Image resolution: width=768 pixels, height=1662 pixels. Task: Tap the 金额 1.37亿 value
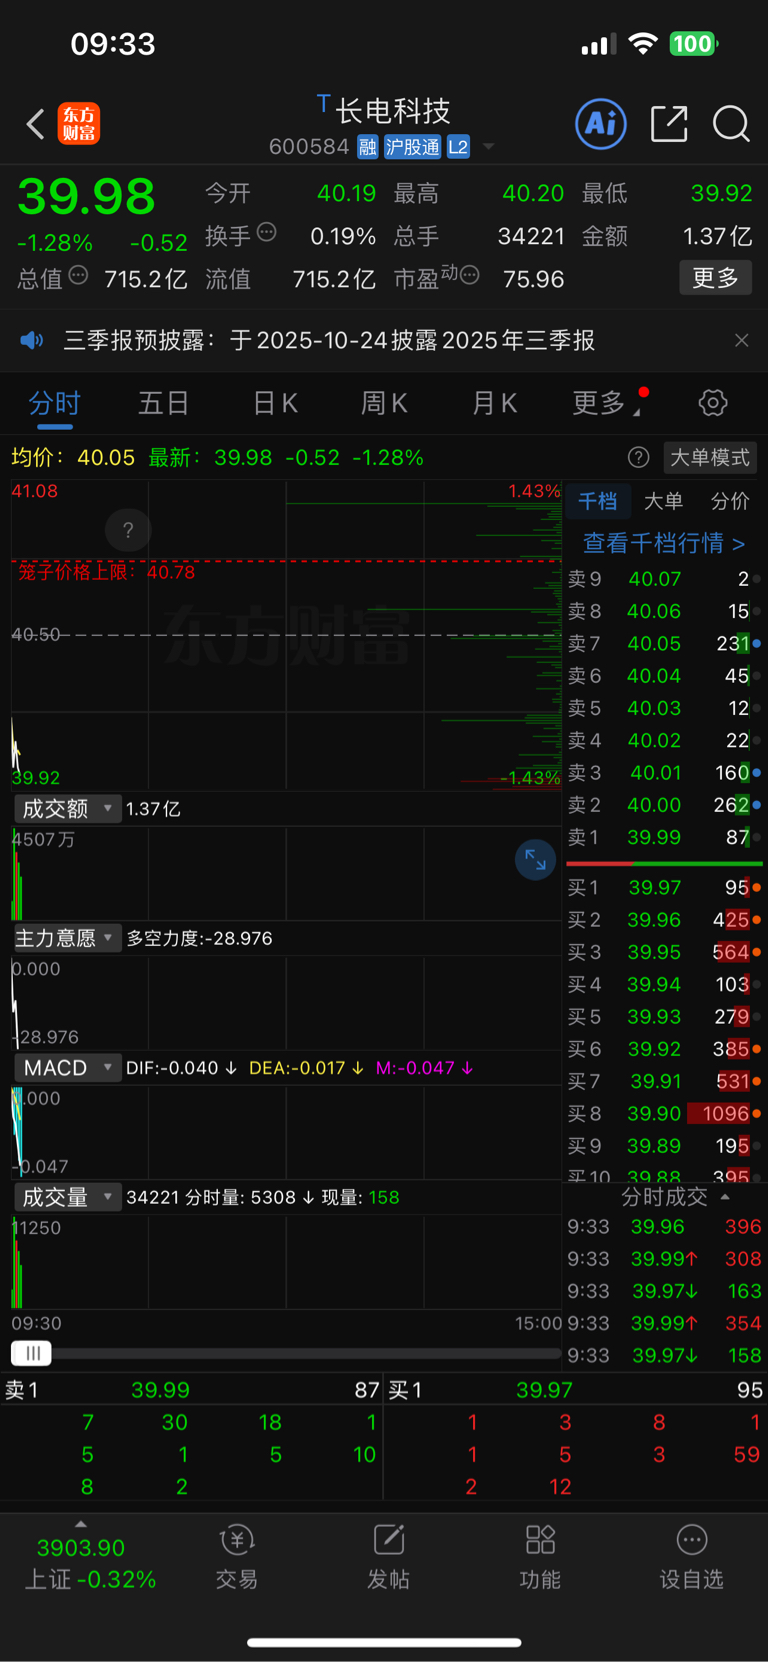pos(717,236)
